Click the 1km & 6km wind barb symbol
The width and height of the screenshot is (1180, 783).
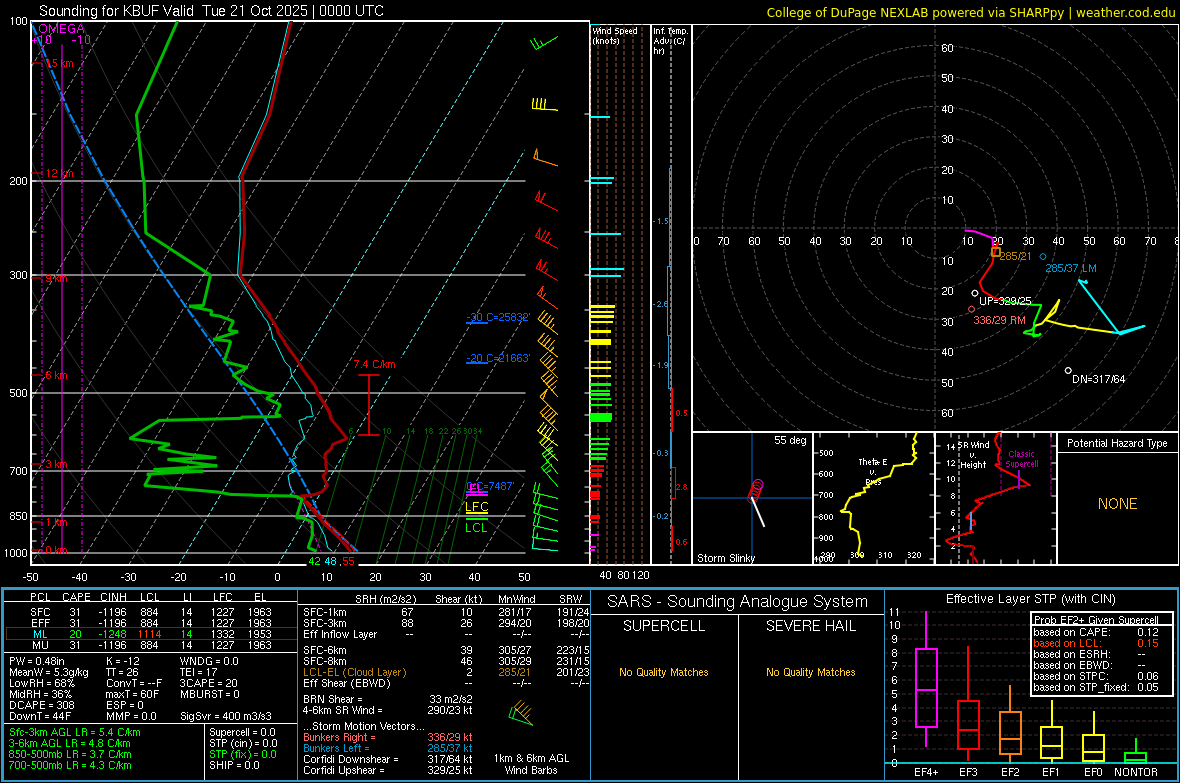[x=521, y=712]
